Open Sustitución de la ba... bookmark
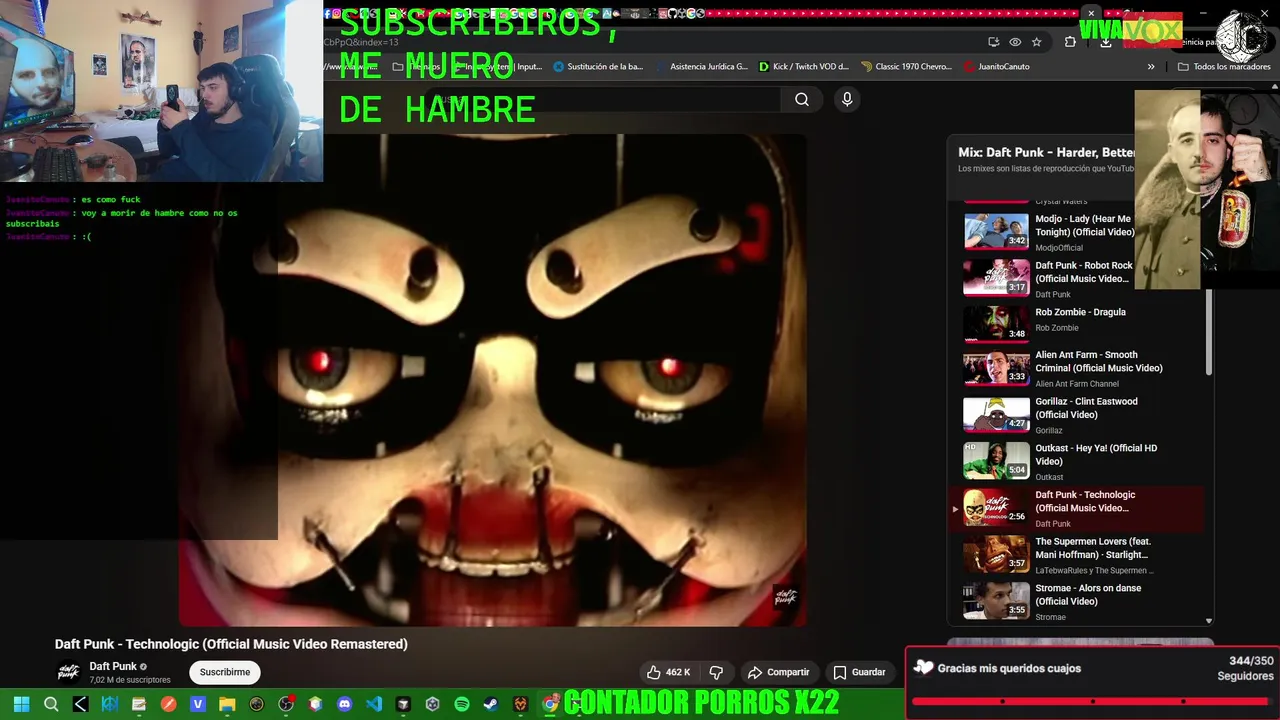1280x720 pixels. (x=598, y=67)
